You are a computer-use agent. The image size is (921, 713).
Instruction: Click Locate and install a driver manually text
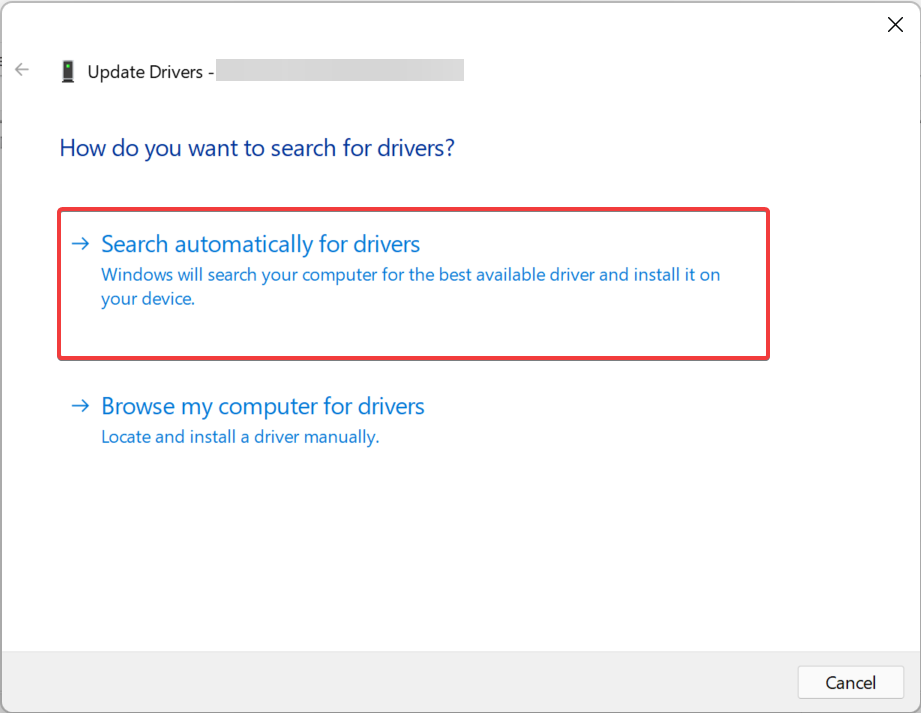pos(239,436)
